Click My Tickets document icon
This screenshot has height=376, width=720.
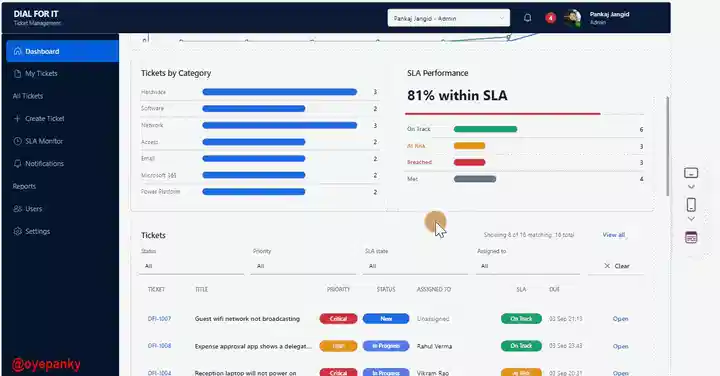[x=17, y=73]
